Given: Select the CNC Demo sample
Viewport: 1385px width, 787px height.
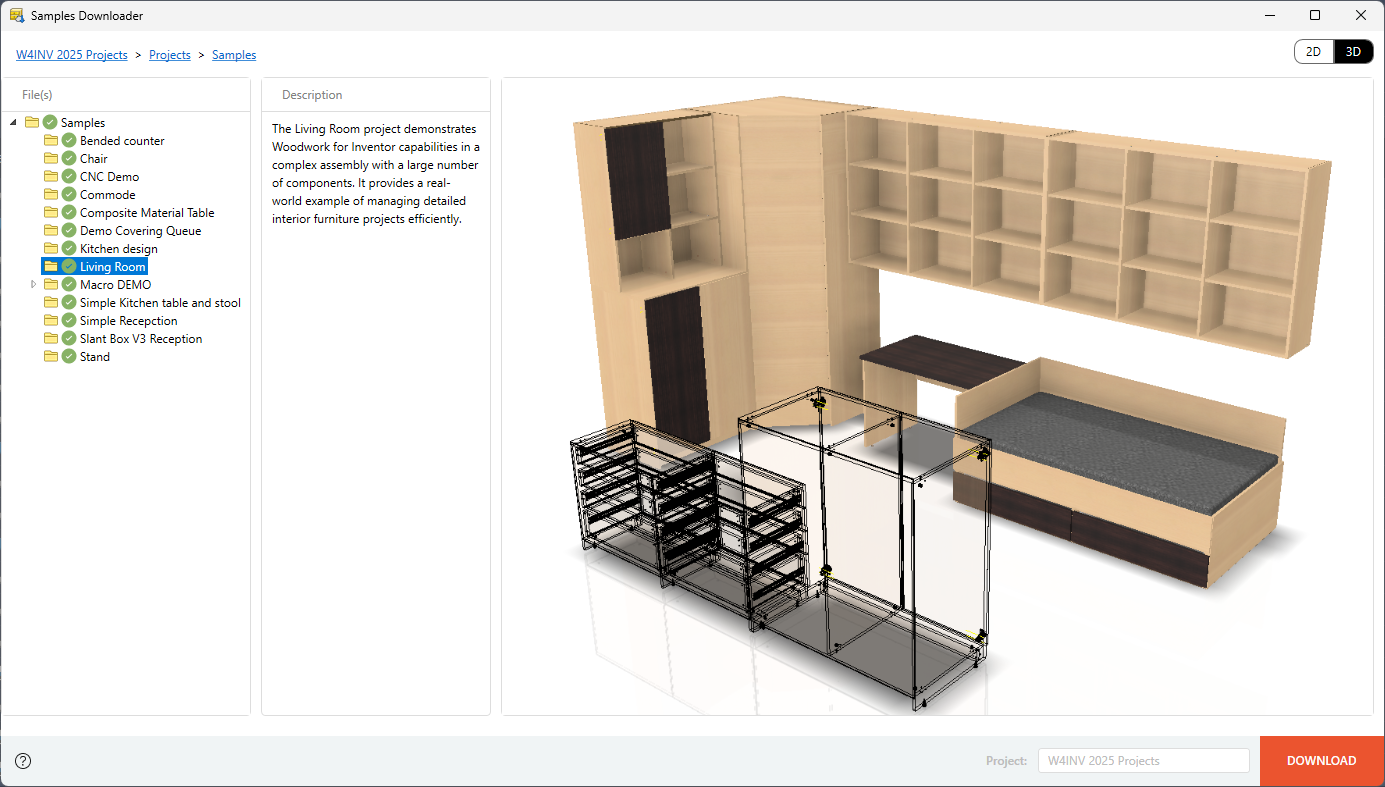Looking at the screenshot, I should tap(109, 177).
